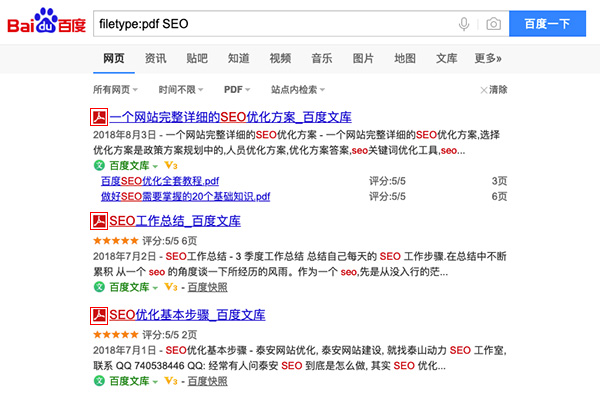Viewport: 600px width, 400px height.
Task: Switch to the 图片 tab
Action: pyautogui.click(x=363, y=58)
